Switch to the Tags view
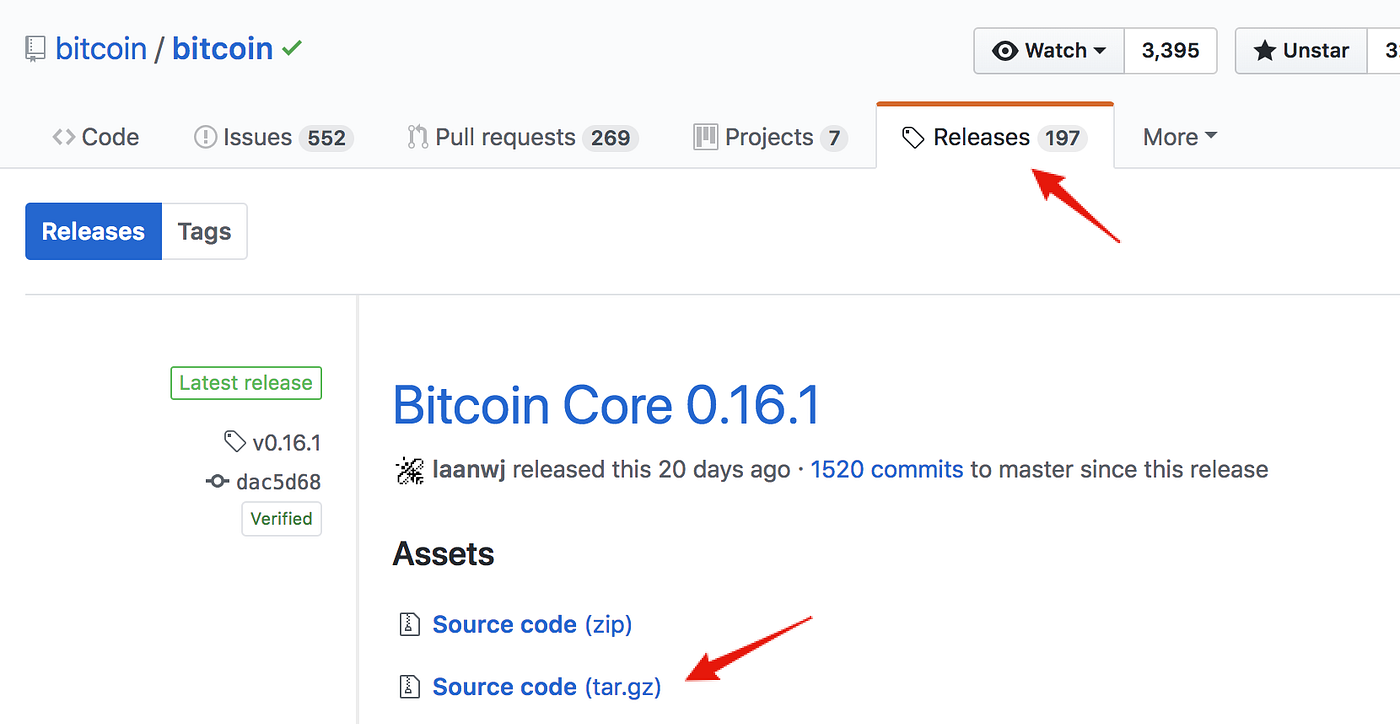Image resolution: width=1400 pixels, height=724 pixels. (x=204, y=231)
